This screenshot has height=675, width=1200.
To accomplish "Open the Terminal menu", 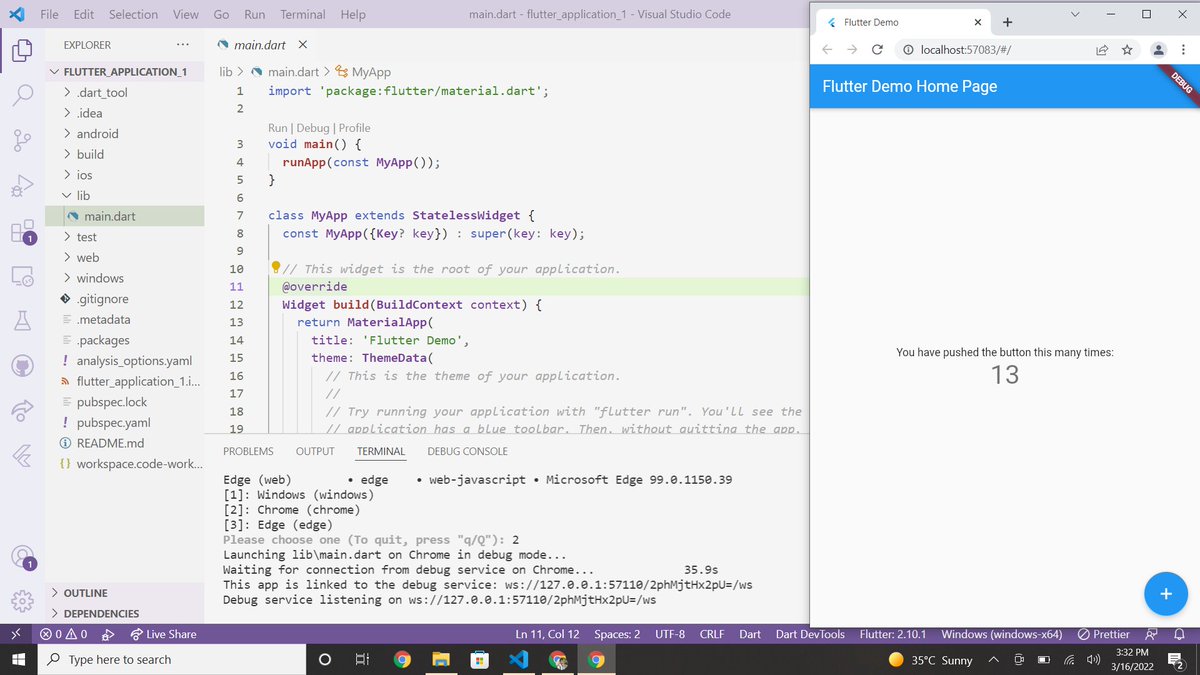I will 302,14.
